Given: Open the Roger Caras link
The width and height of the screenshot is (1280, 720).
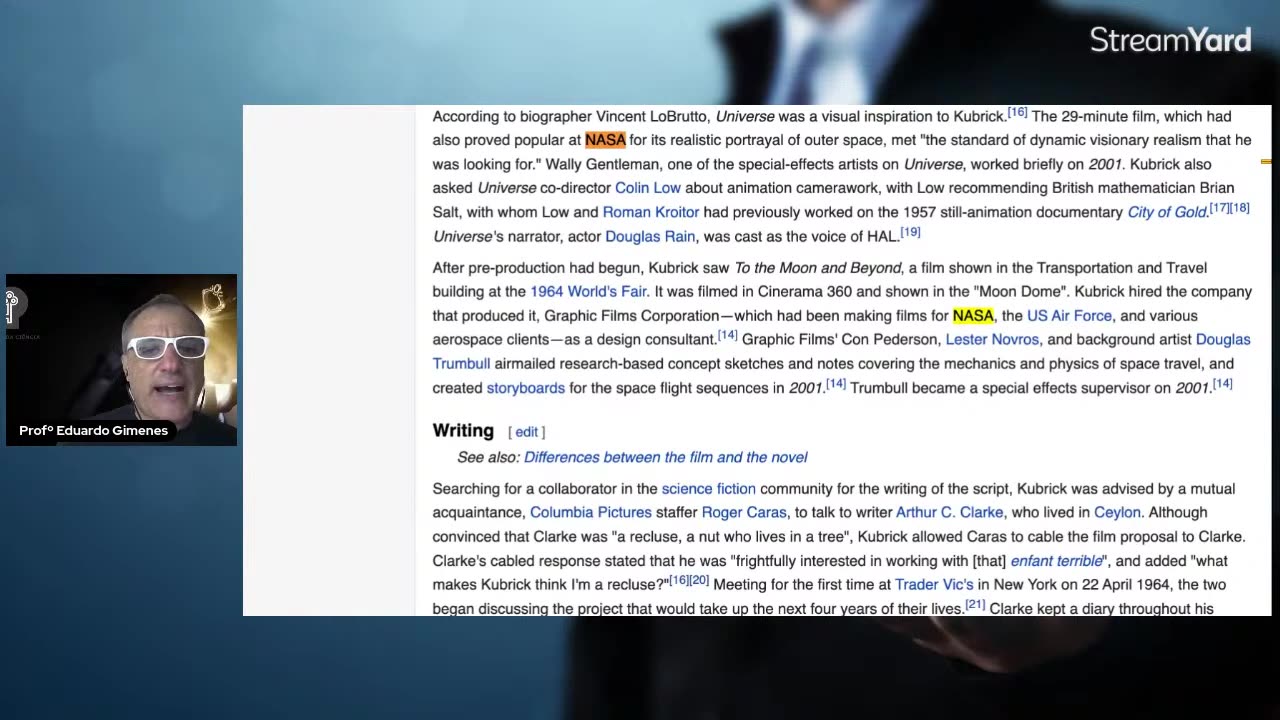Looking at the screenshot, I should 744,513.
